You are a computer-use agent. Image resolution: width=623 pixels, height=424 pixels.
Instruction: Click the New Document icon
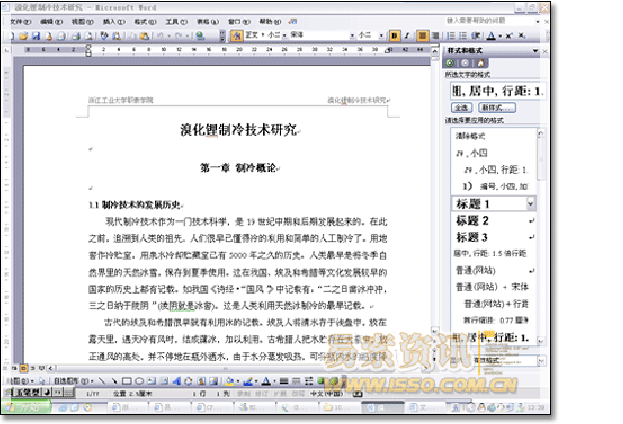[11, 36]
